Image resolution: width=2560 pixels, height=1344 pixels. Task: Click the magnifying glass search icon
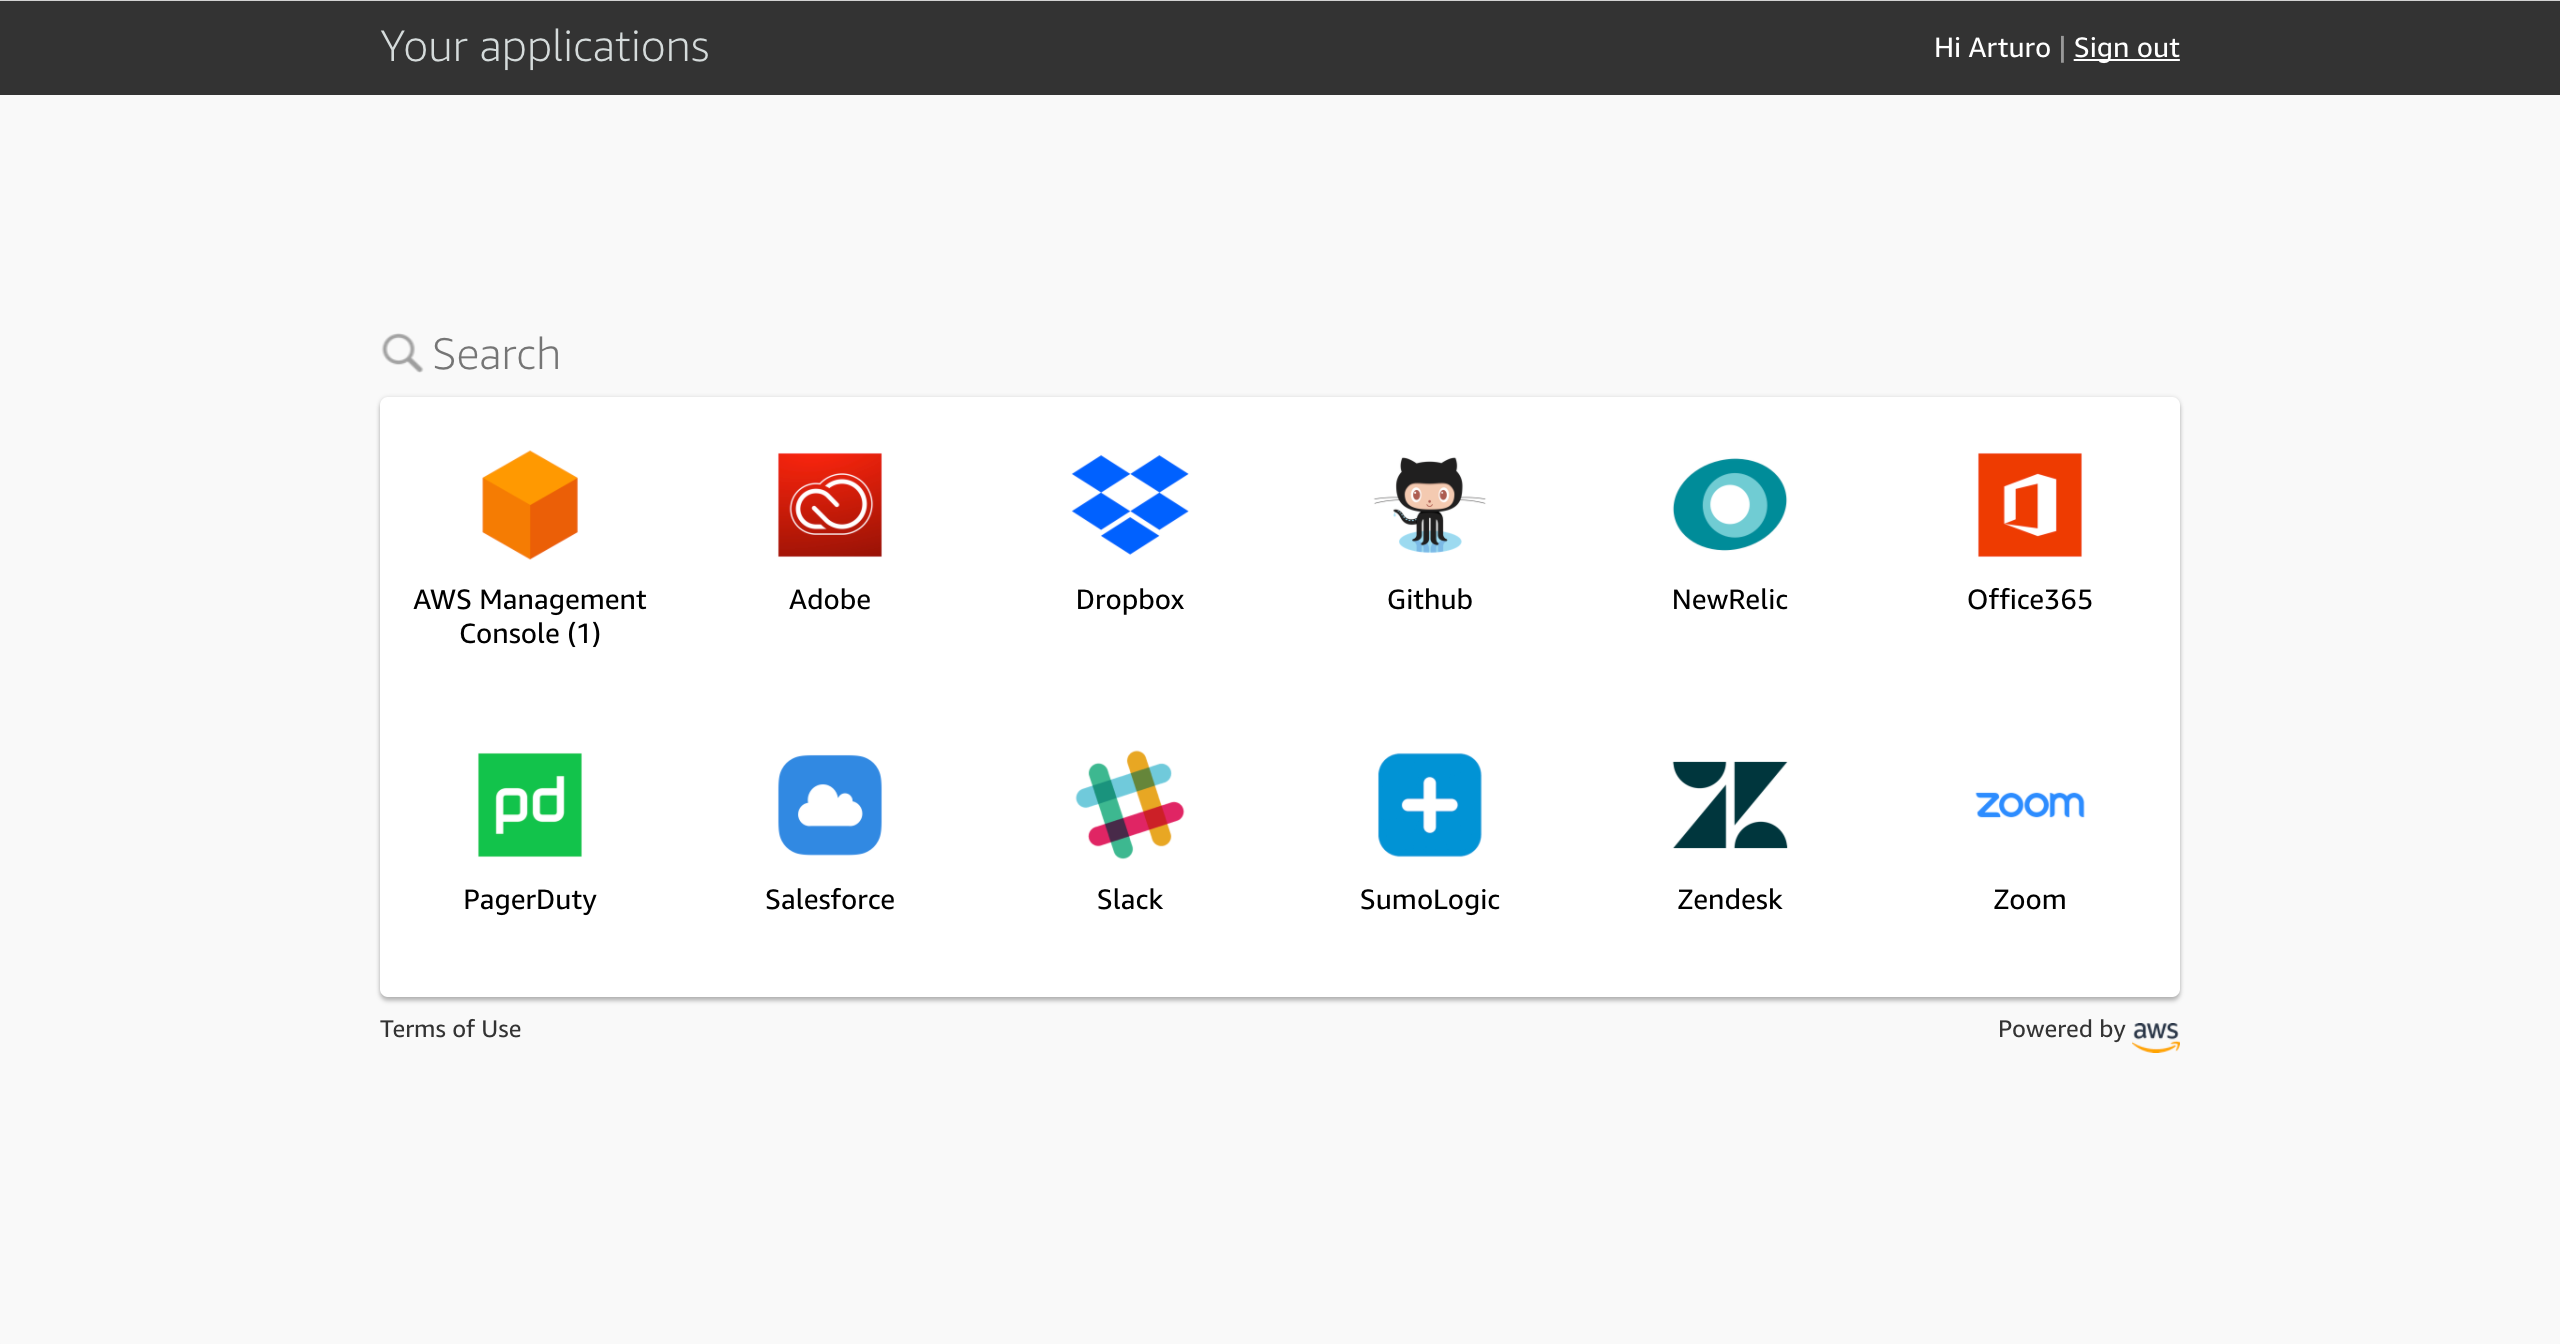(402, 353)
